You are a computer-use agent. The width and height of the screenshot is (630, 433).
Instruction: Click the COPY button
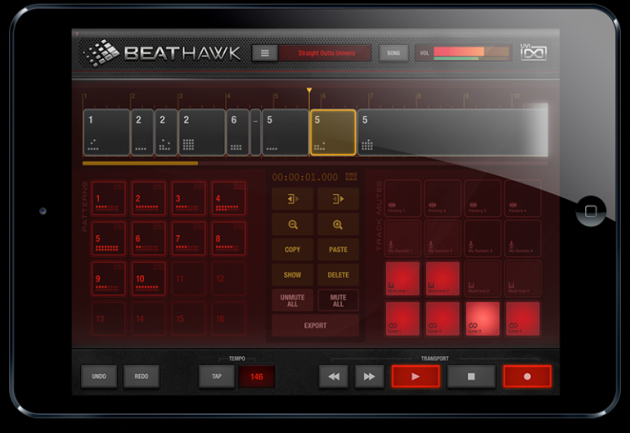tap(292, 249)
